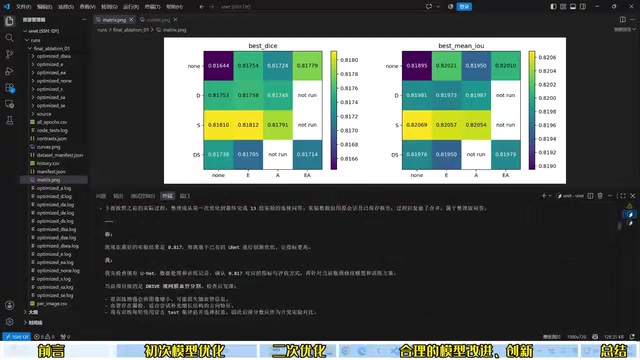Expand the Outline section in Explorer
This screenshot has height=360, width=640.
point(31,312)
